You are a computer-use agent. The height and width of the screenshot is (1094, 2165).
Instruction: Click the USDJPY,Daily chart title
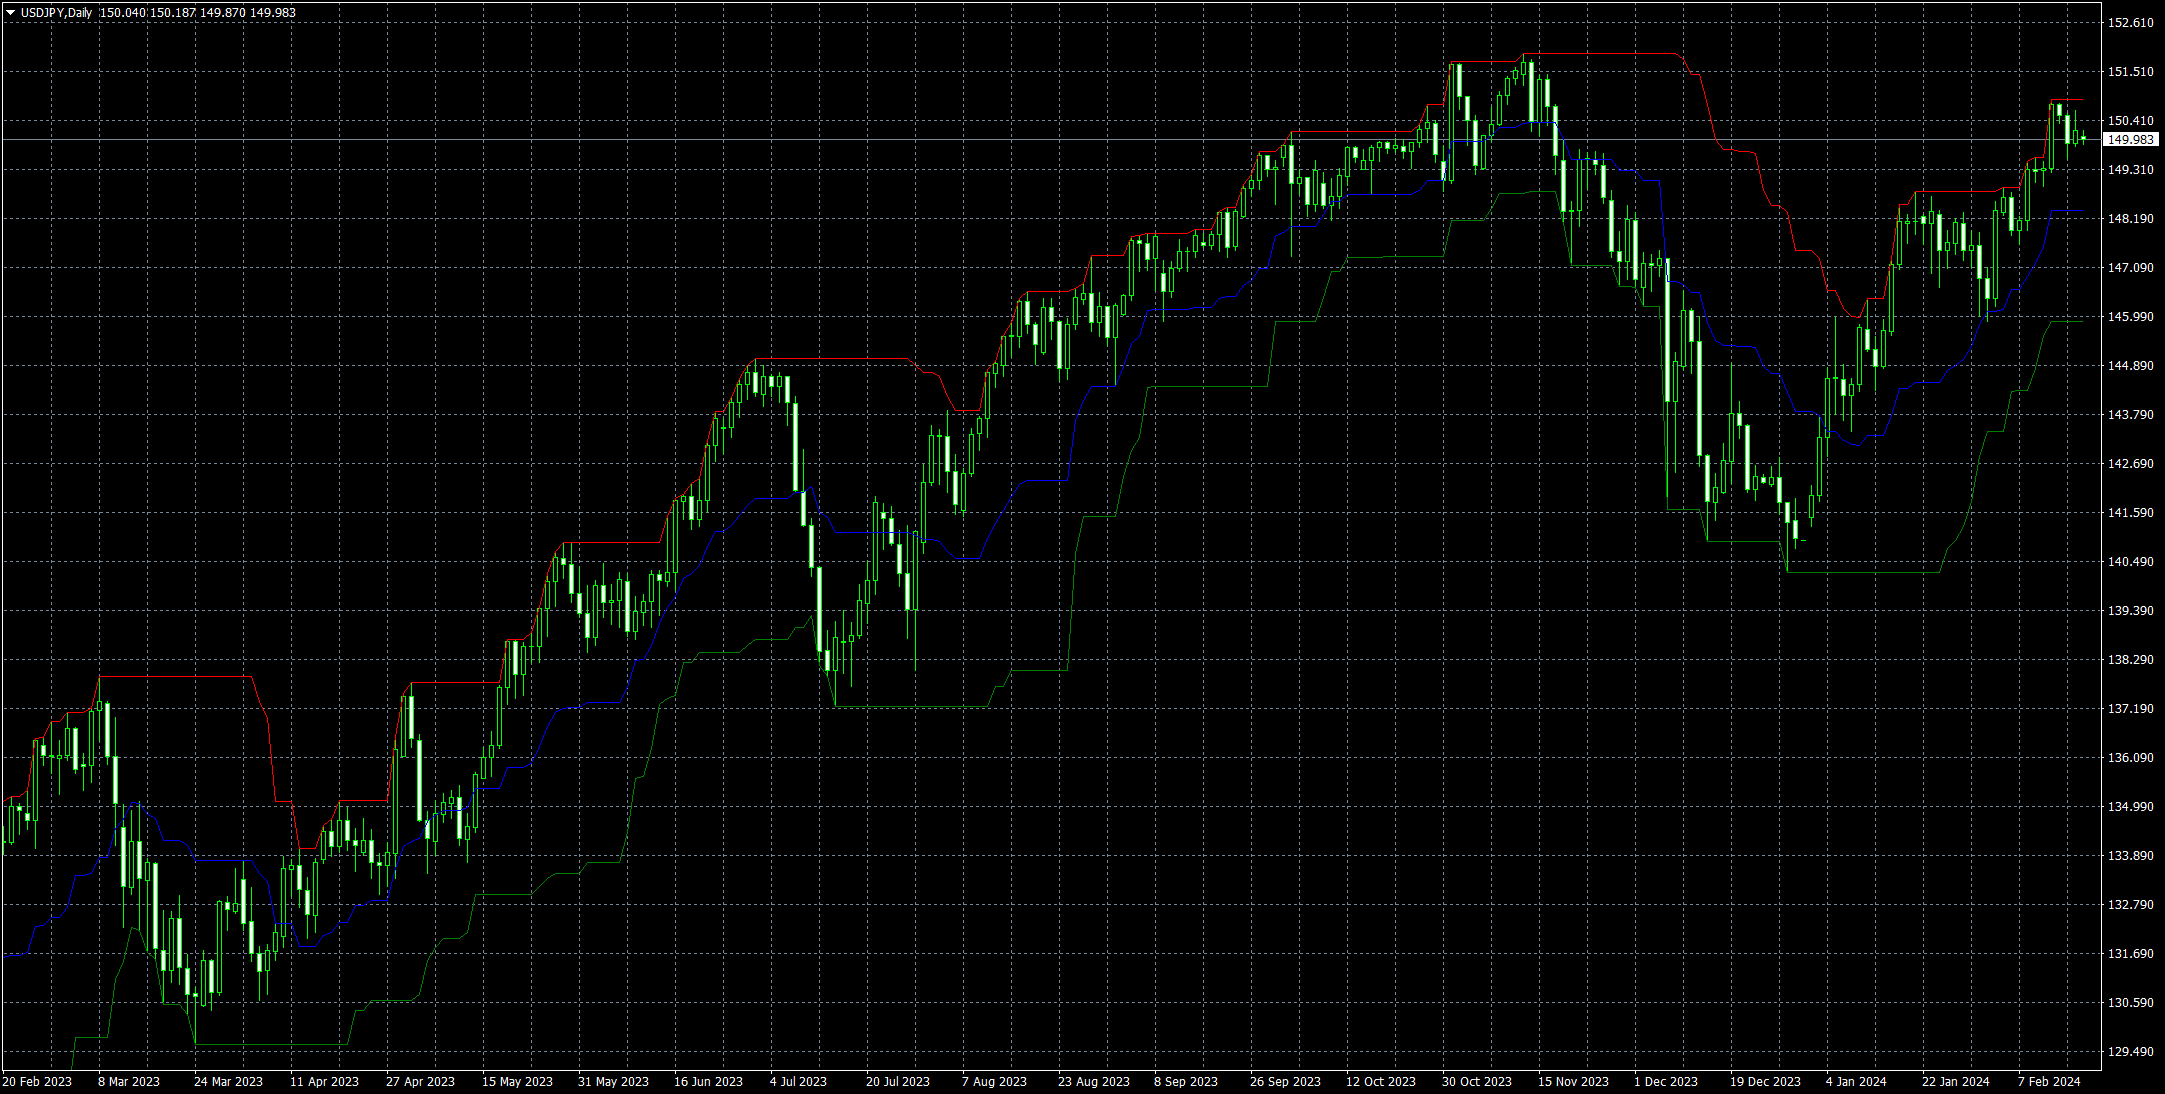coord(56,13)
